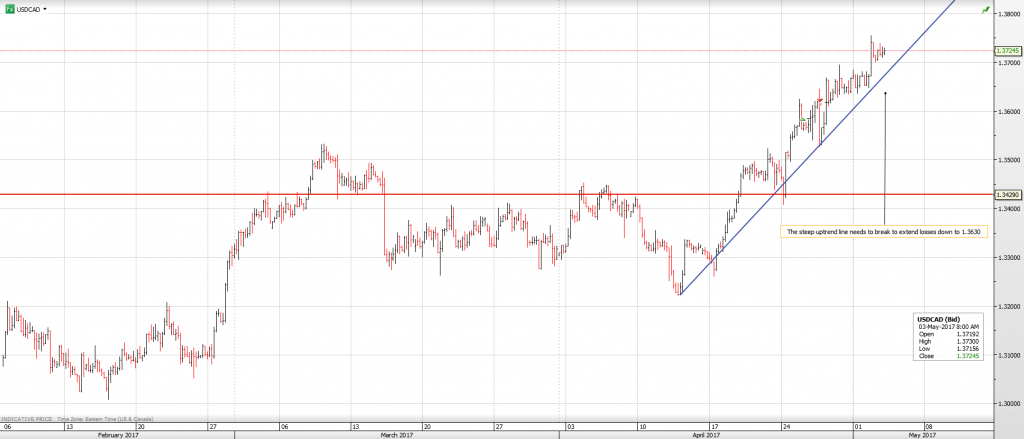
Task: Click the 1.30000 price axis label
Action: coord(1007,404)
